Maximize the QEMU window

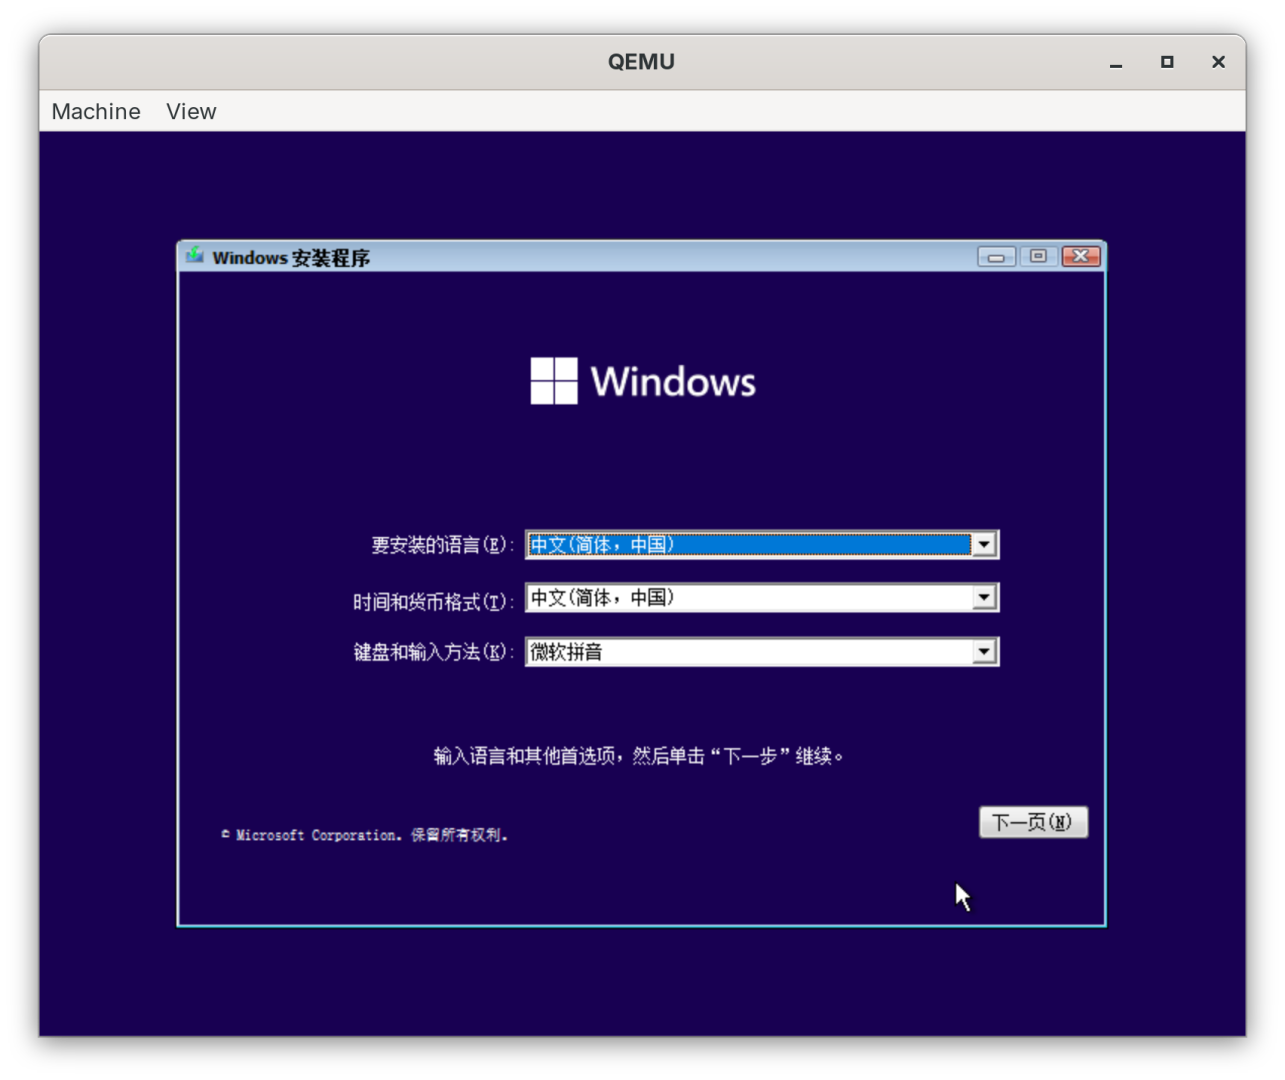click(1167, 62)
